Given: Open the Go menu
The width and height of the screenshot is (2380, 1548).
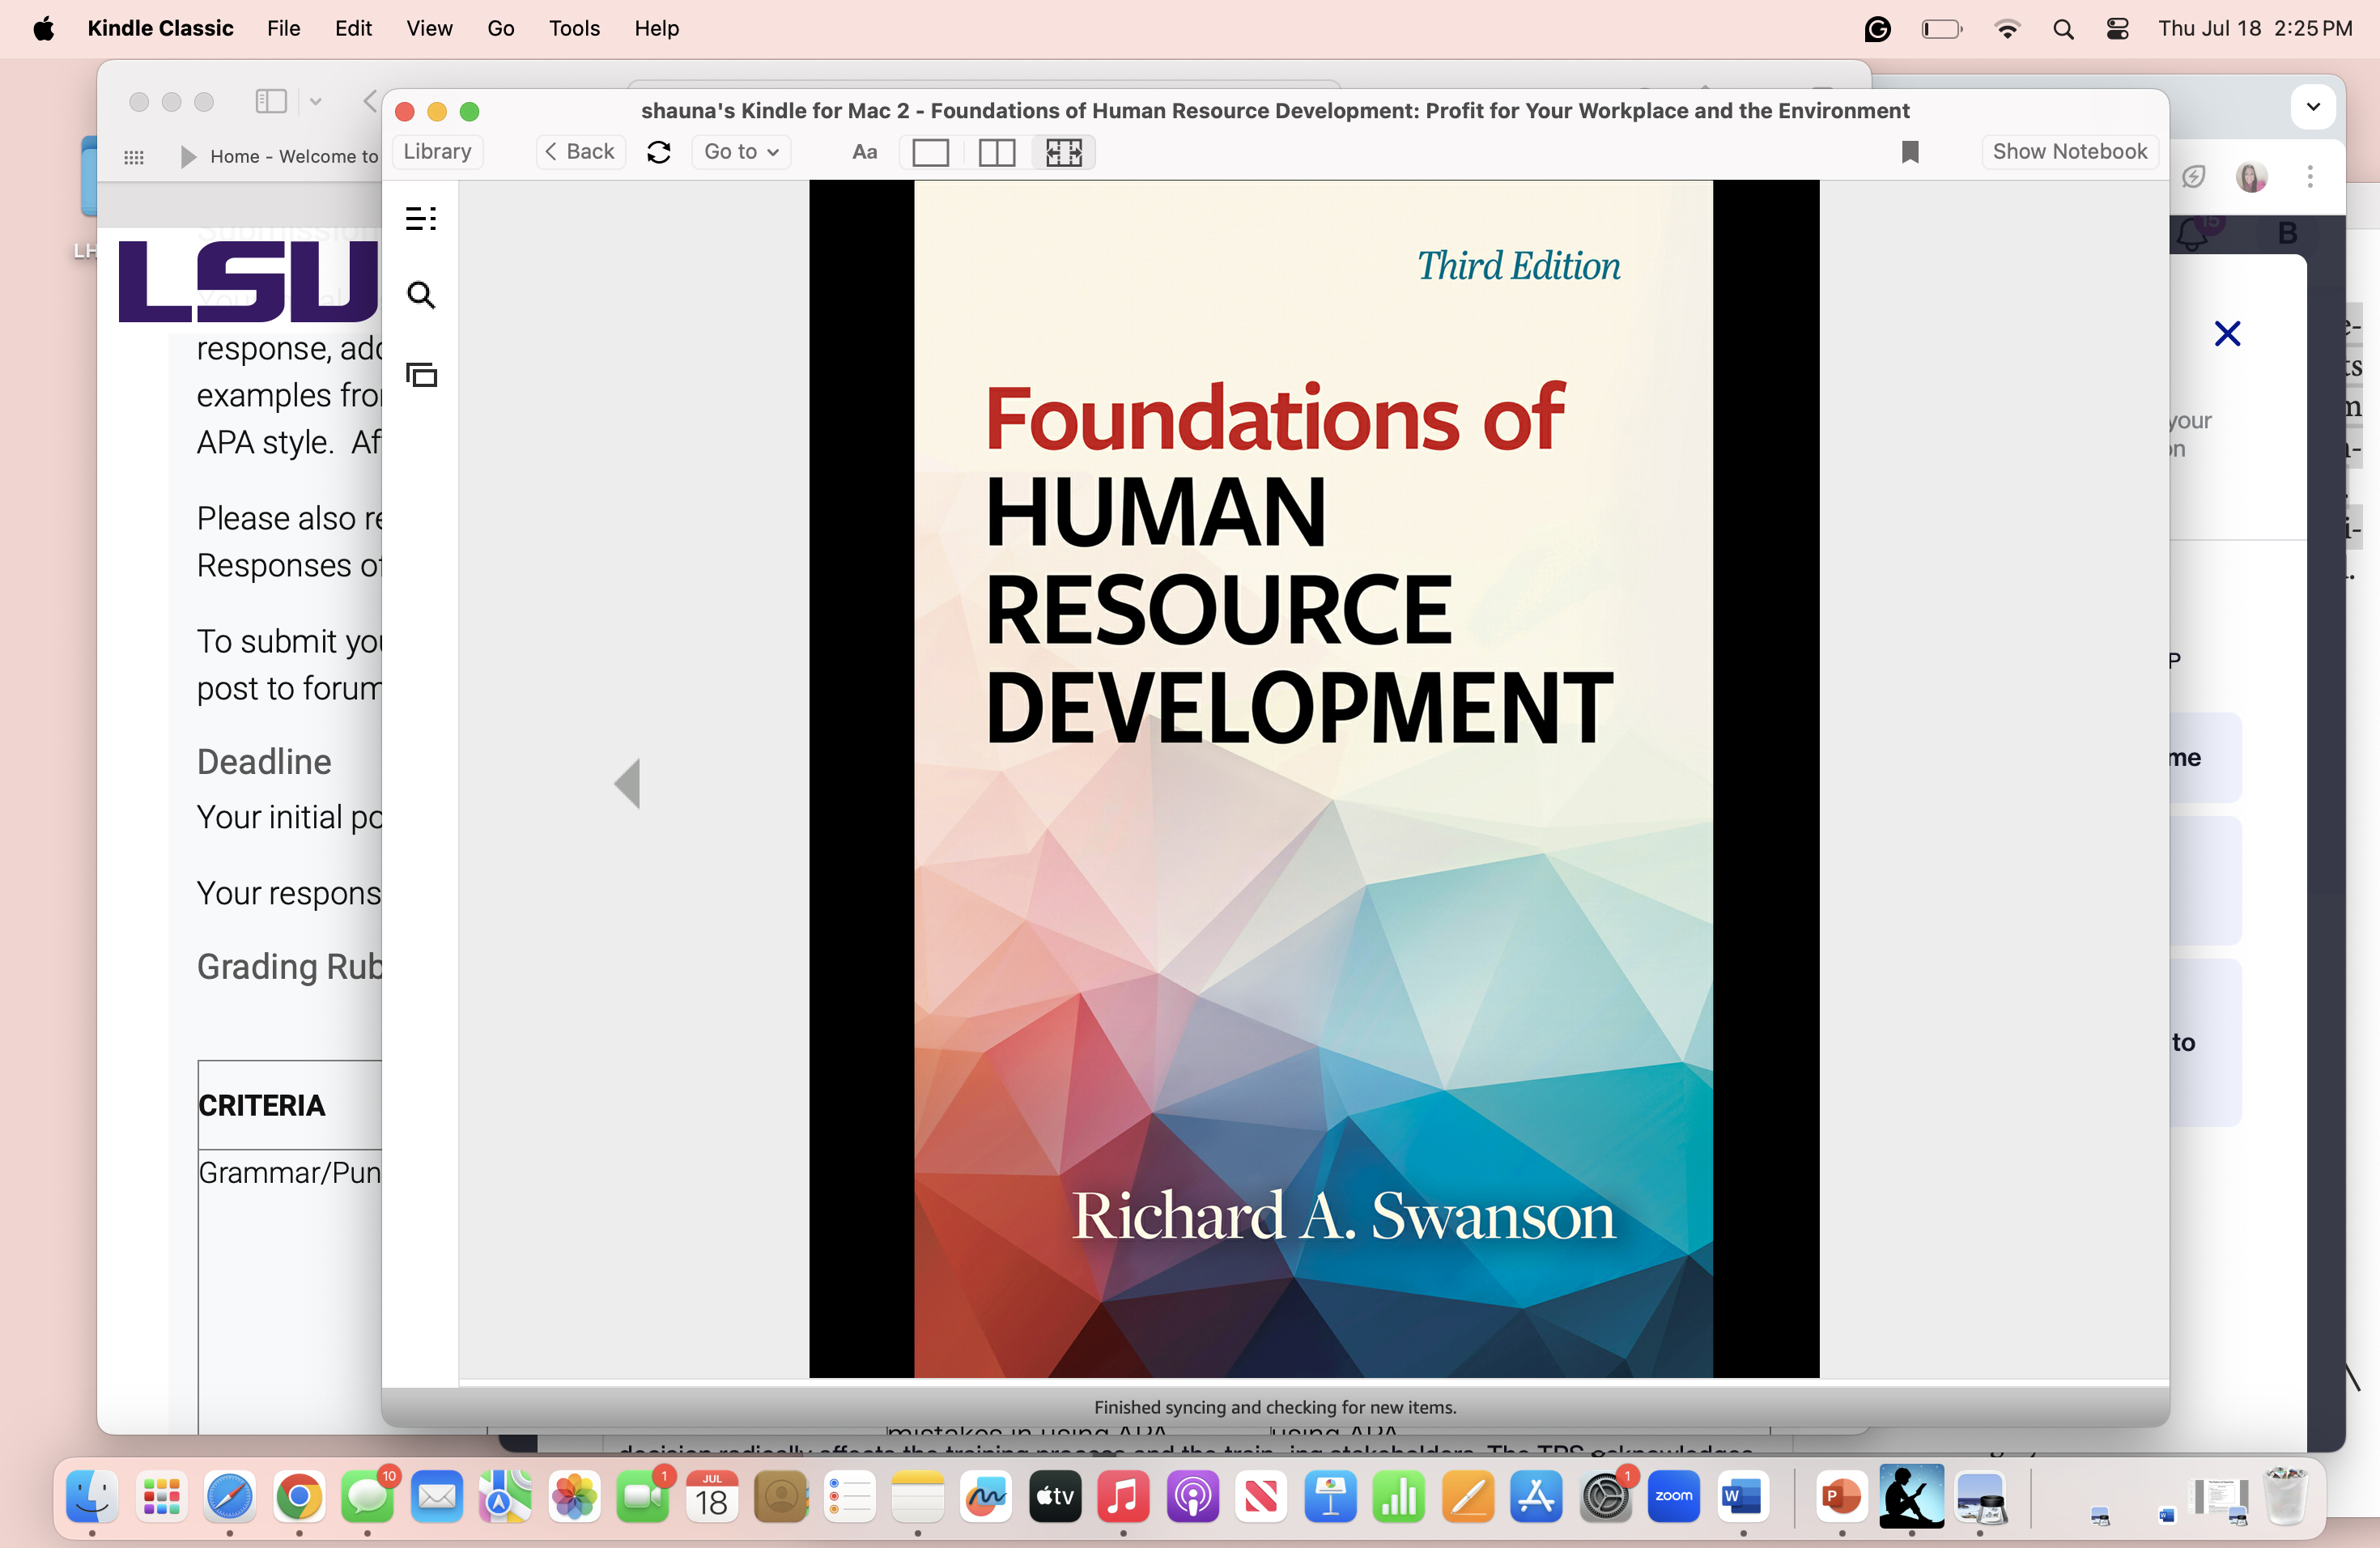Looking at the screenshot, I should (x=500, y=28).
